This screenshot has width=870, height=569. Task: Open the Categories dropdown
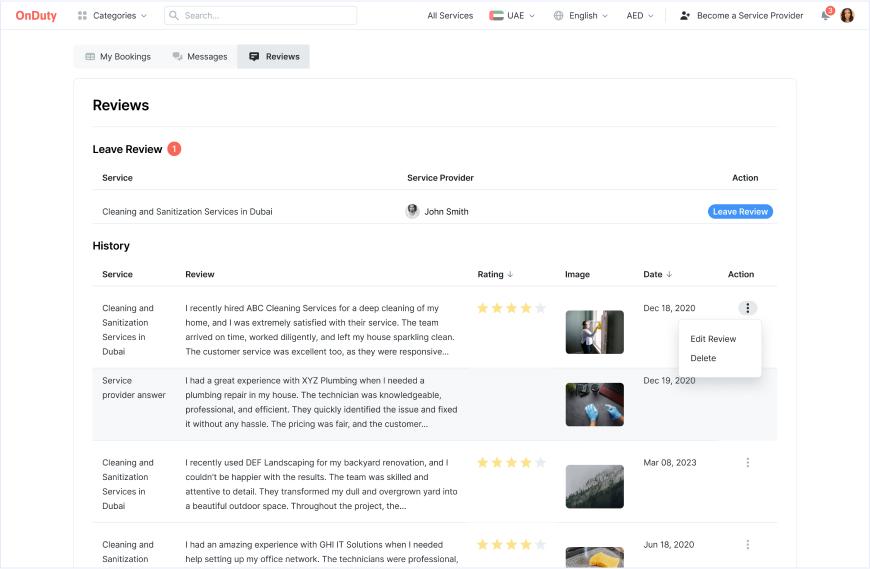click(x=113, y=16)
